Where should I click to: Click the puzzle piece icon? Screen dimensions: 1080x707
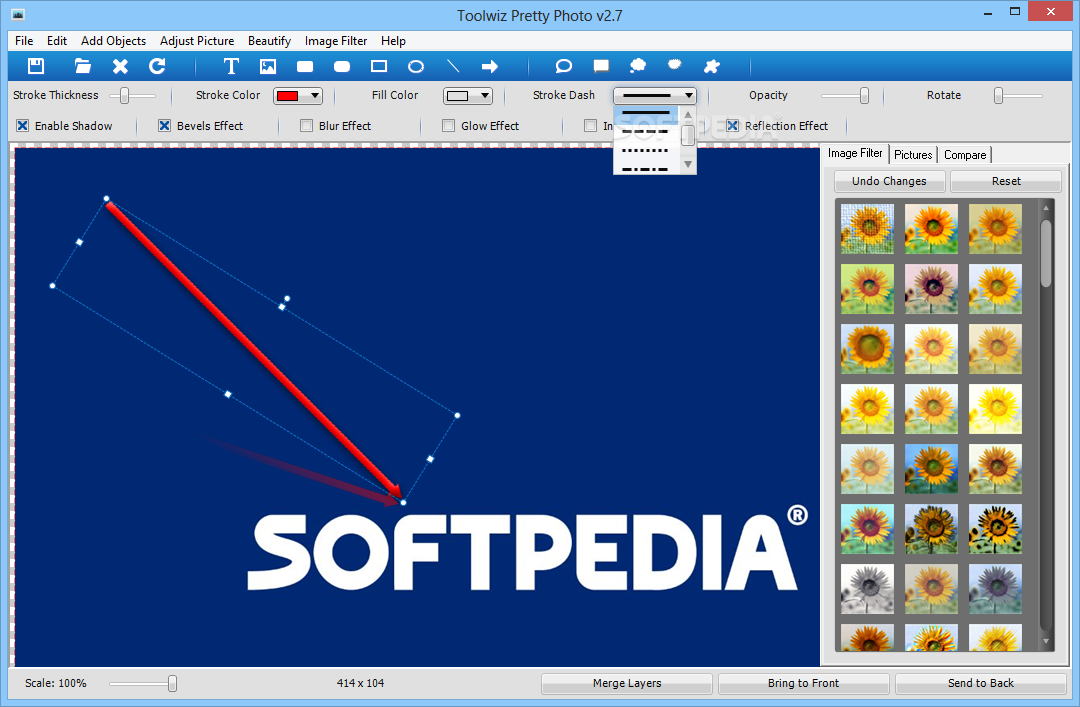pyautogui.click(x=712, y=66)
